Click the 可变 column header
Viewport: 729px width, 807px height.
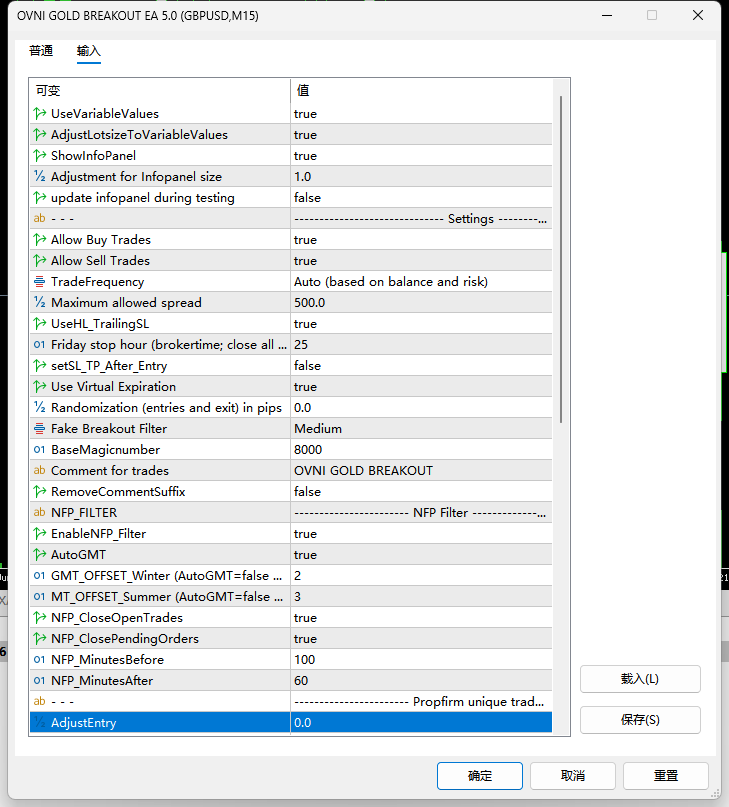(x=160, y=91)
